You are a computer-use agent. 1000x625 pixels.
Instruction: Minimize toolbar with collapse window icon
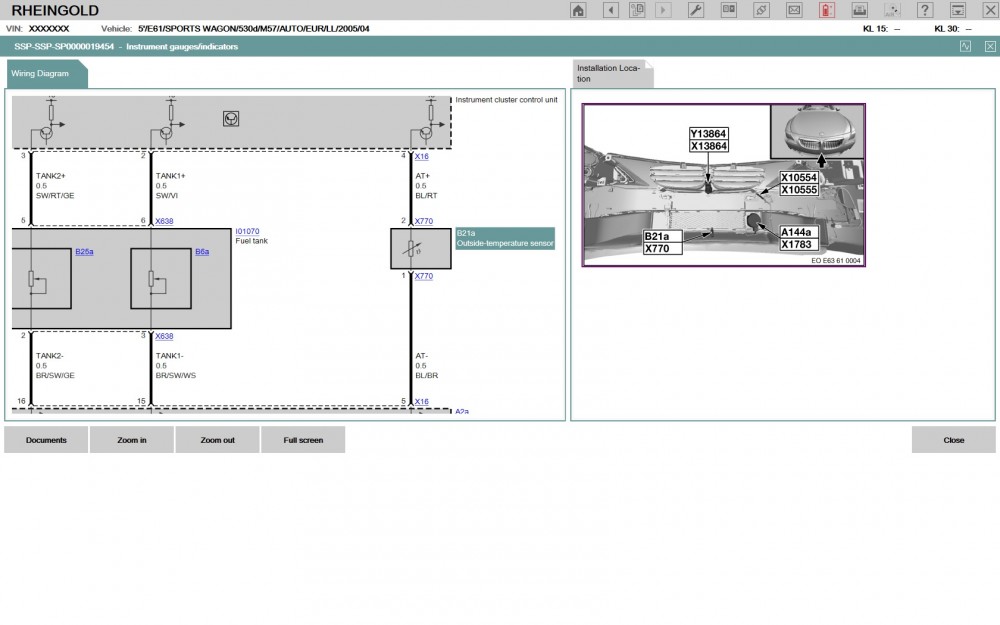point(957,10)
